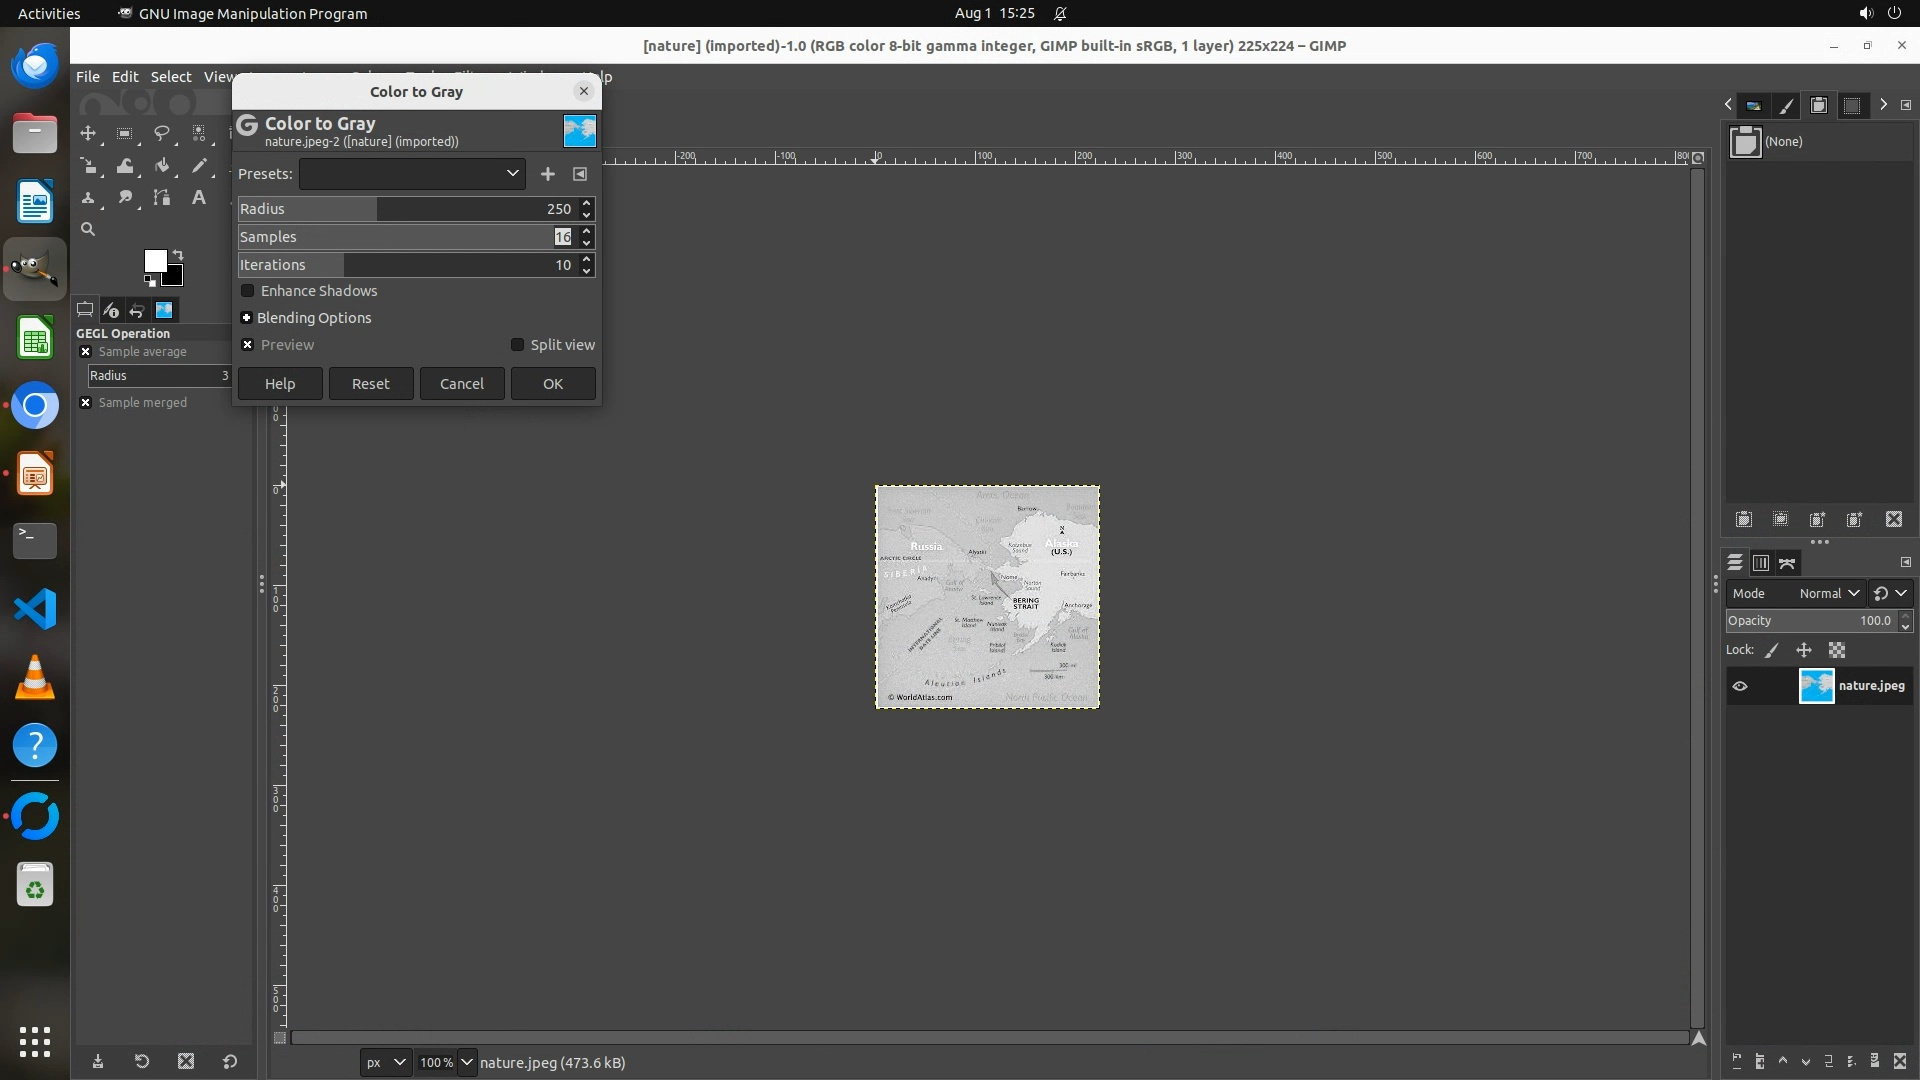Expand Blending Options section
This screenshot has height=1080, width=1920.
click(x=246, y=318)
